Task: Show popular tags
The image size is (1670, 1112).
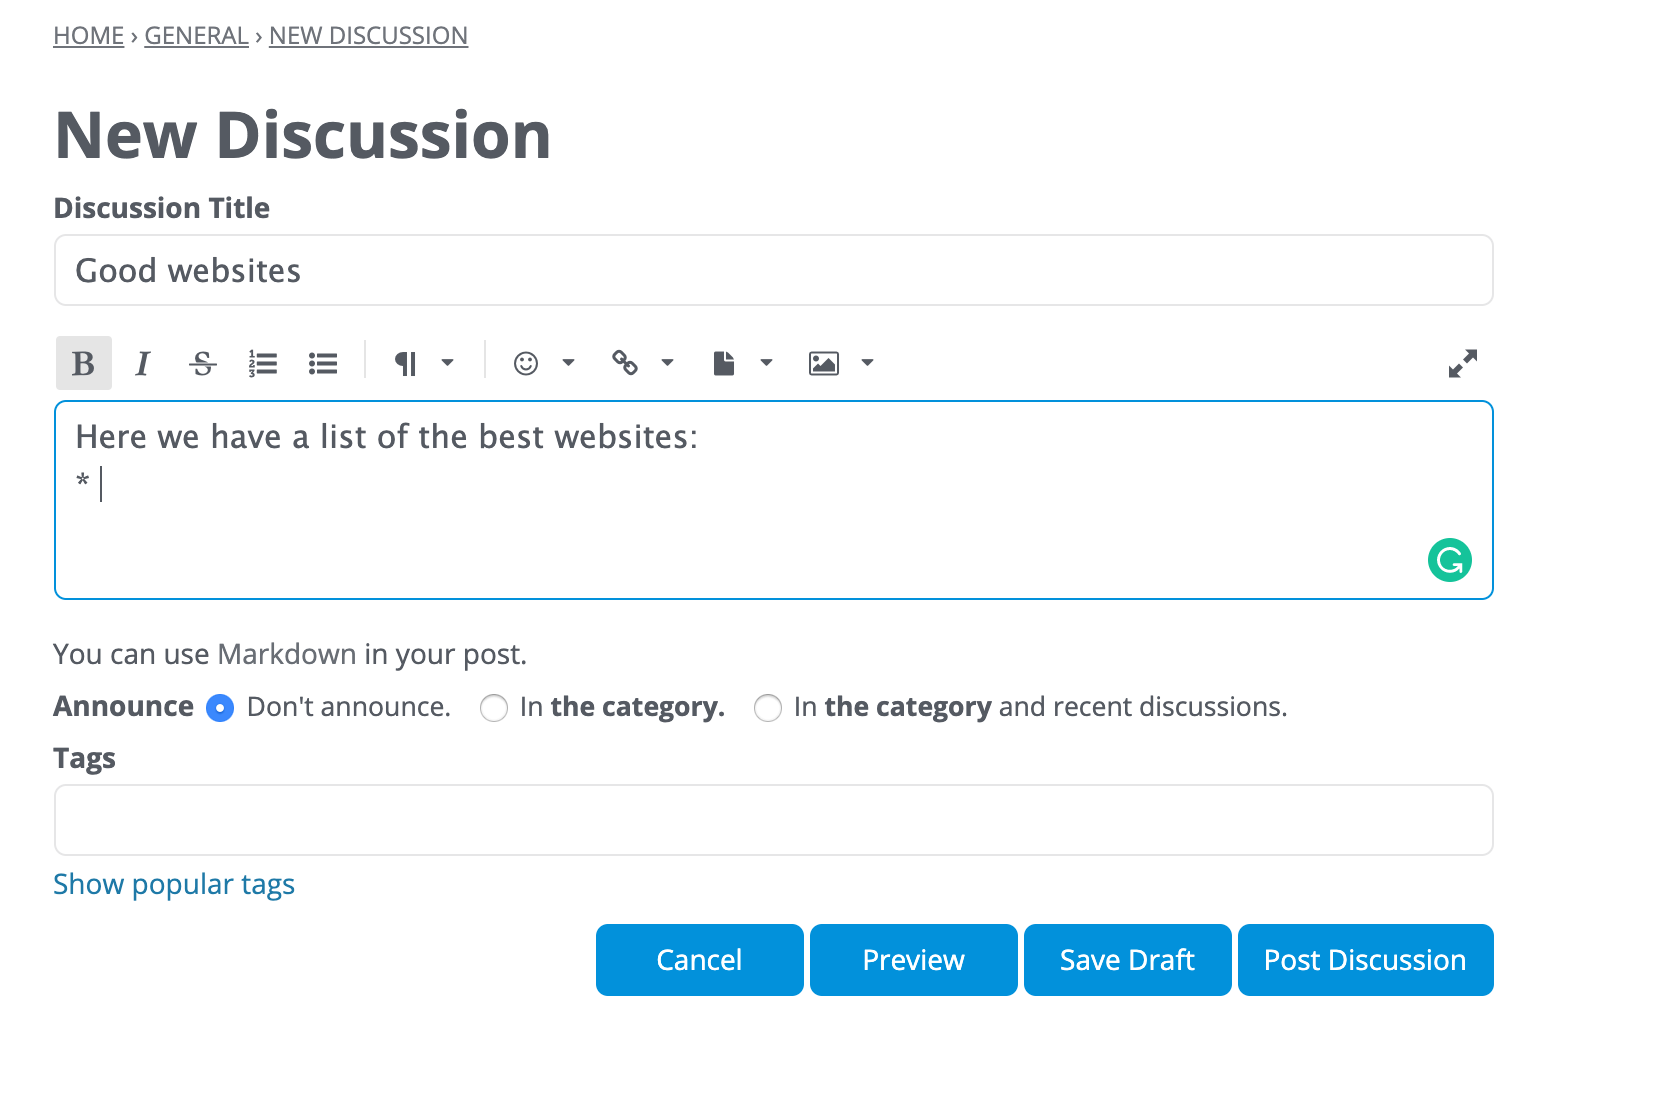Action: pos(173,884)
